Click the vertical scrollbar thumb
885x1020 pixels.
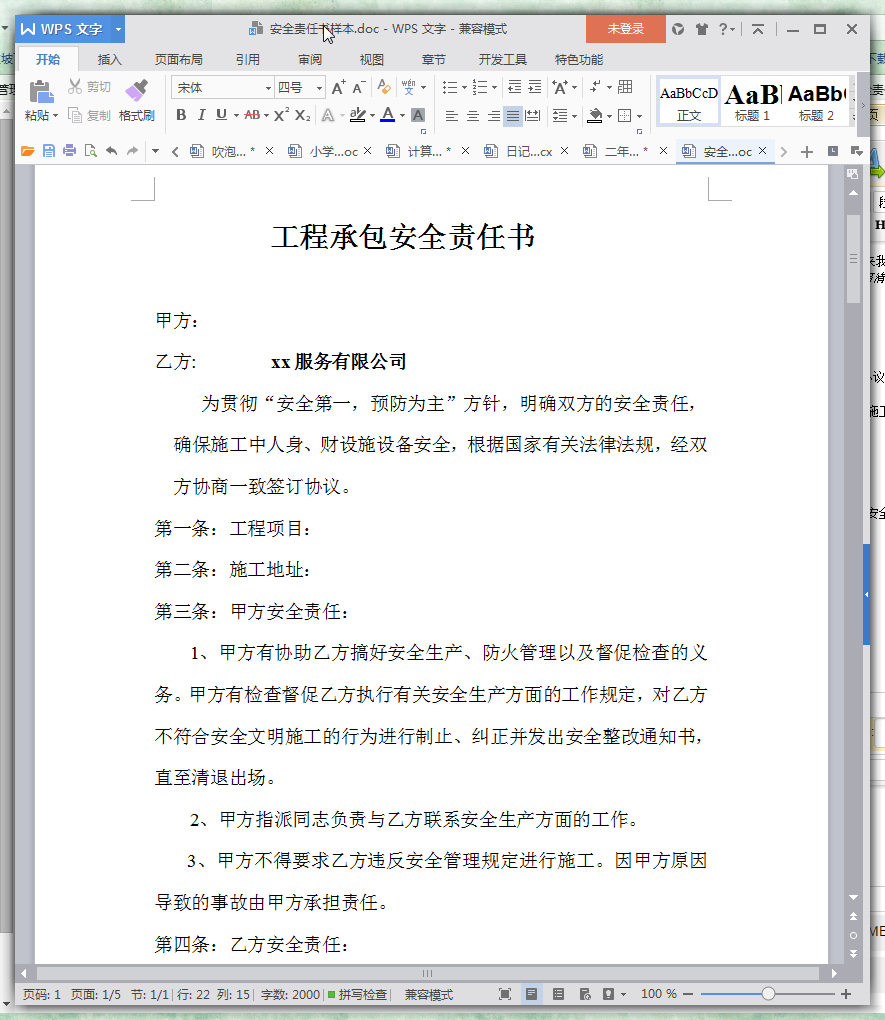(x=853, y=259)
